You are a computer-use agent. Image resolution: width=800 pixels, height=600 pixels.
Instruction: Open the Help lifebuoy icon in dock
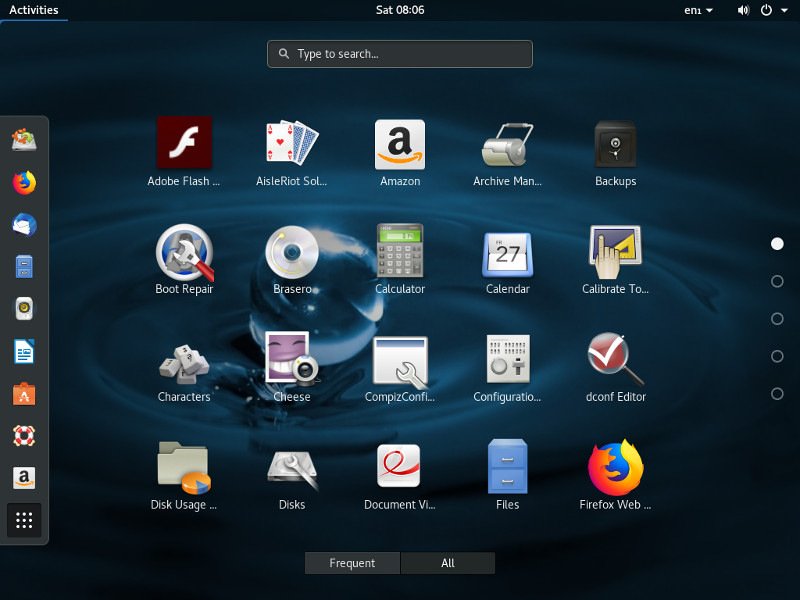24,436
